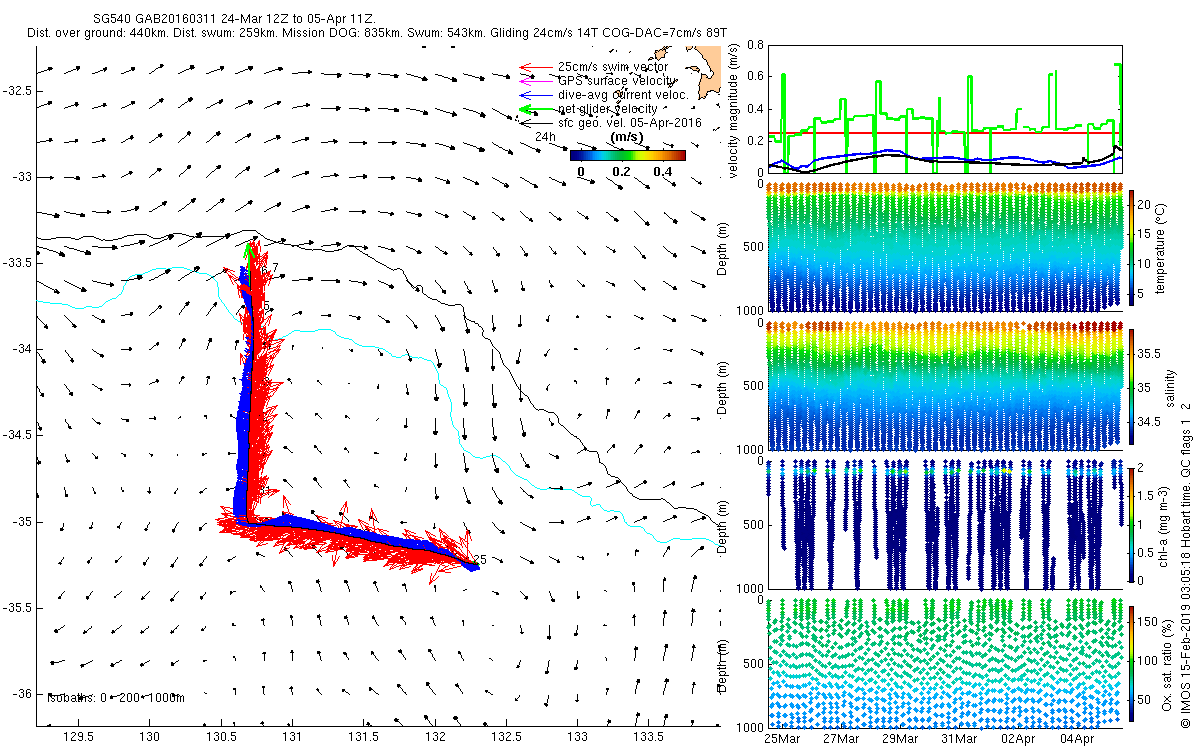Viewport: 1200px width, 750px height.
Task: Click the temperature panel's 'Depth (m)' label
Action: pos(724,247)
